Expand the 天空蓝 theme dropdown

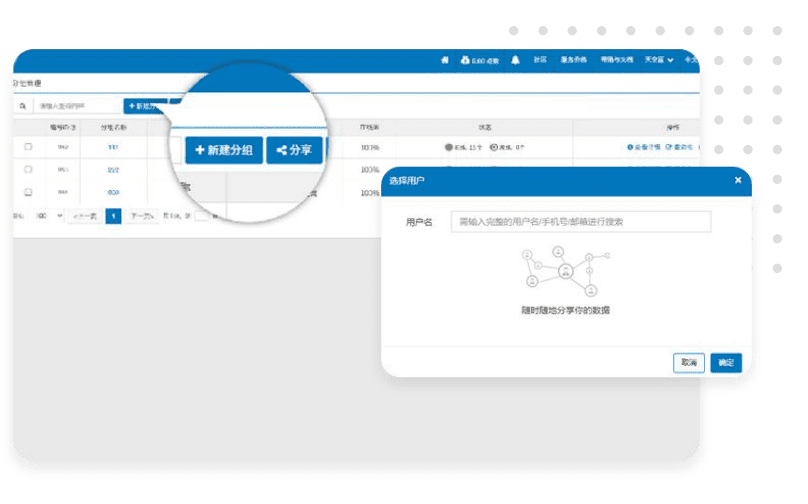(x=657, y=60)
